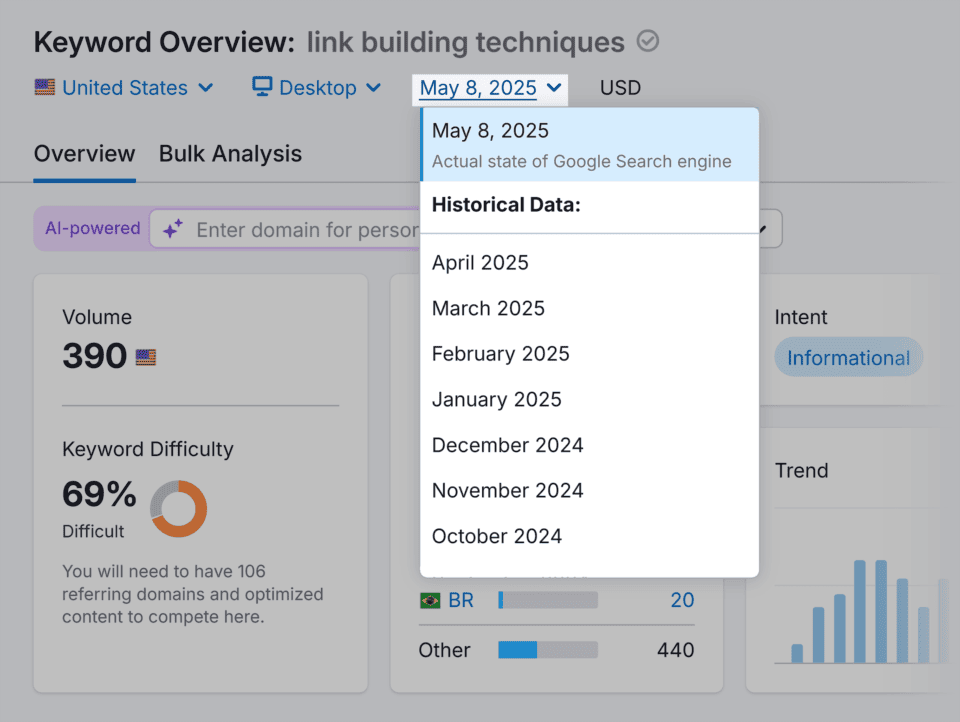The height and width of the screenshot is (722, 960).
Task: Click the Desktop device icon
Action: click(x=262, y=88)
